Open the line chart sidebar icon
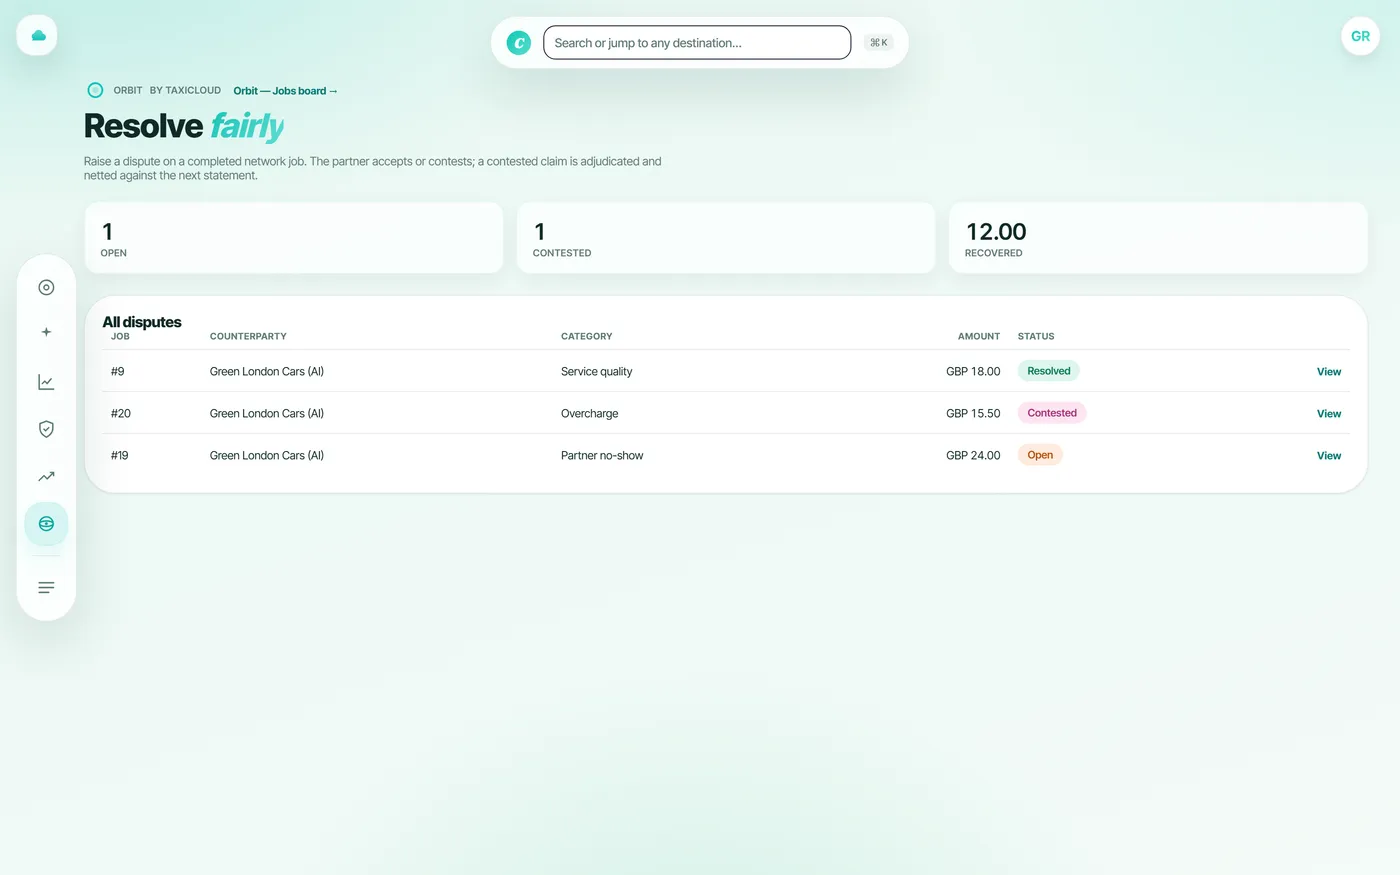Screen dimensions: 1400x875 (x=46, y=382)
